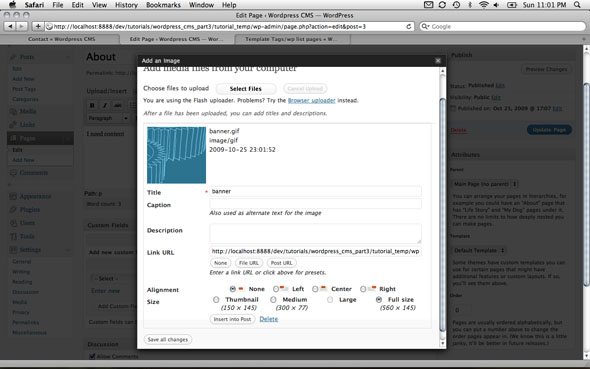Image resolution: width=590 pixels, height=369 pixels.
Task: Open Appearance in admin sidebar
Action: 35,196
